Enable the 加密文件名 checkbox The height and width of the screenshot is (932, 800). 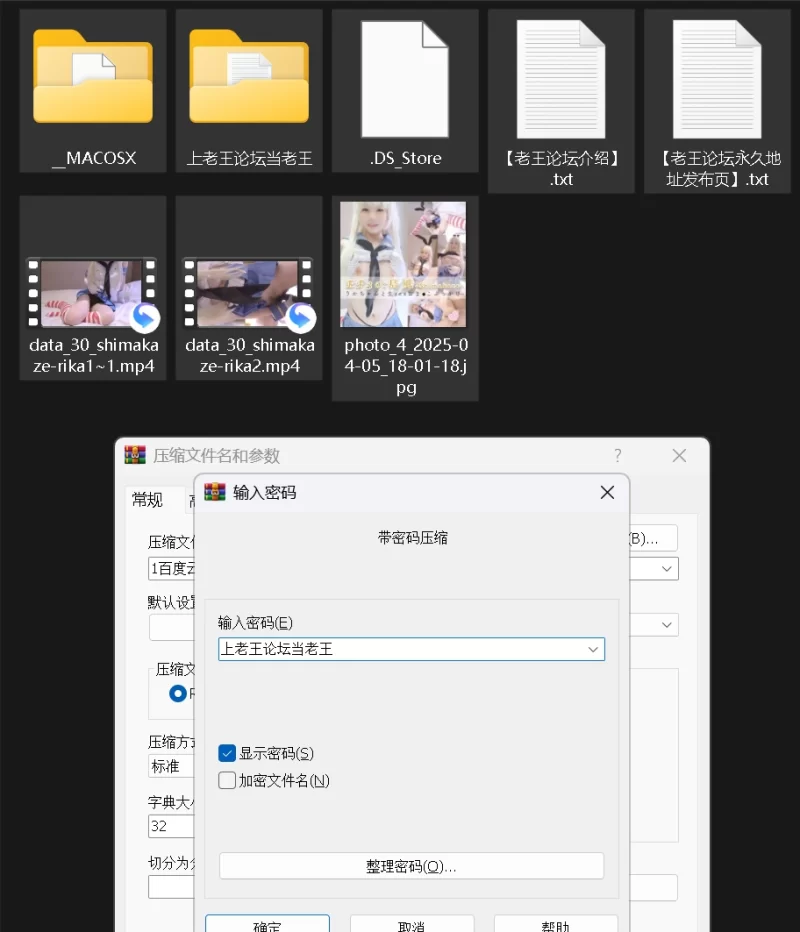pyautogui.click(x=227, y=781)
